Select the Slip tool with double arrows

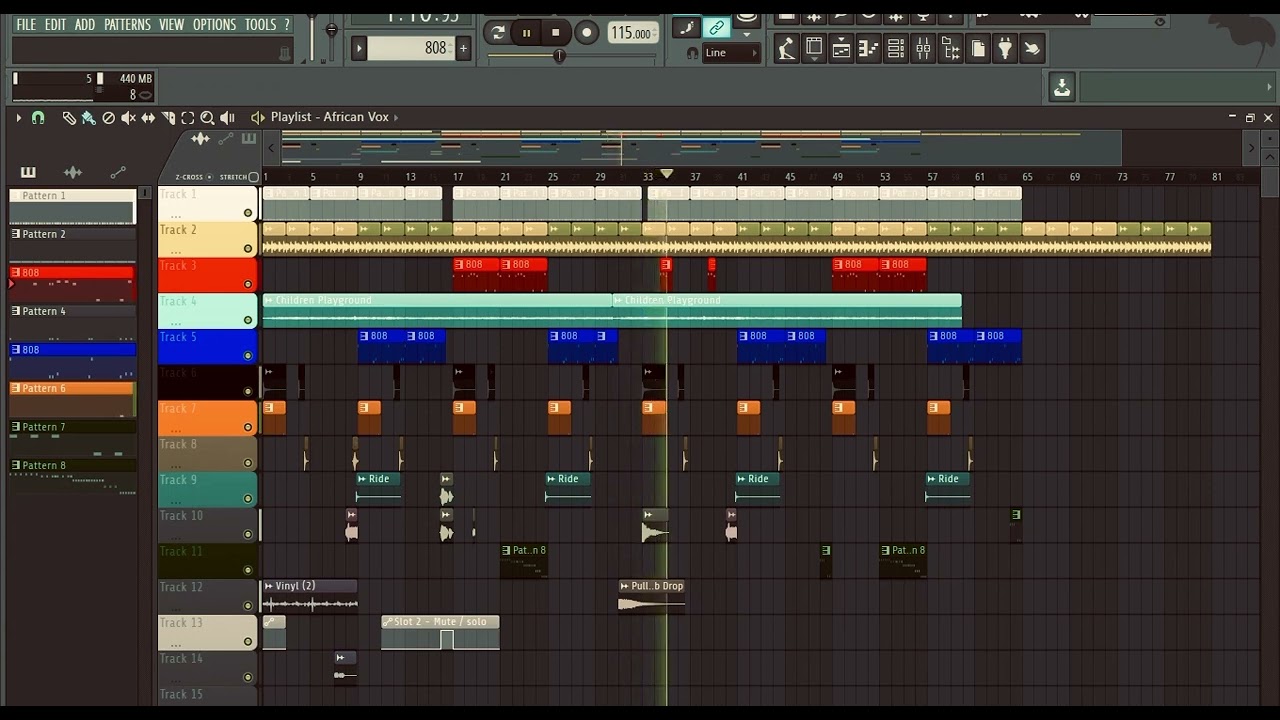point(148,118)
